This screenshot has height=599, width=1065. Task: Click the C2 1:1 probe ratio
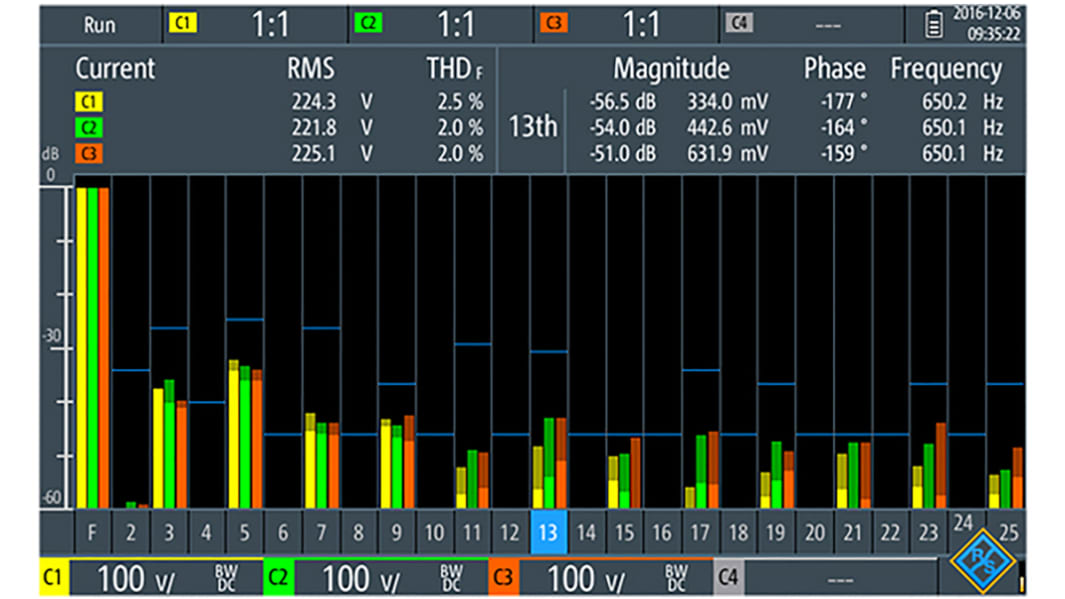[x=456, y=25]
